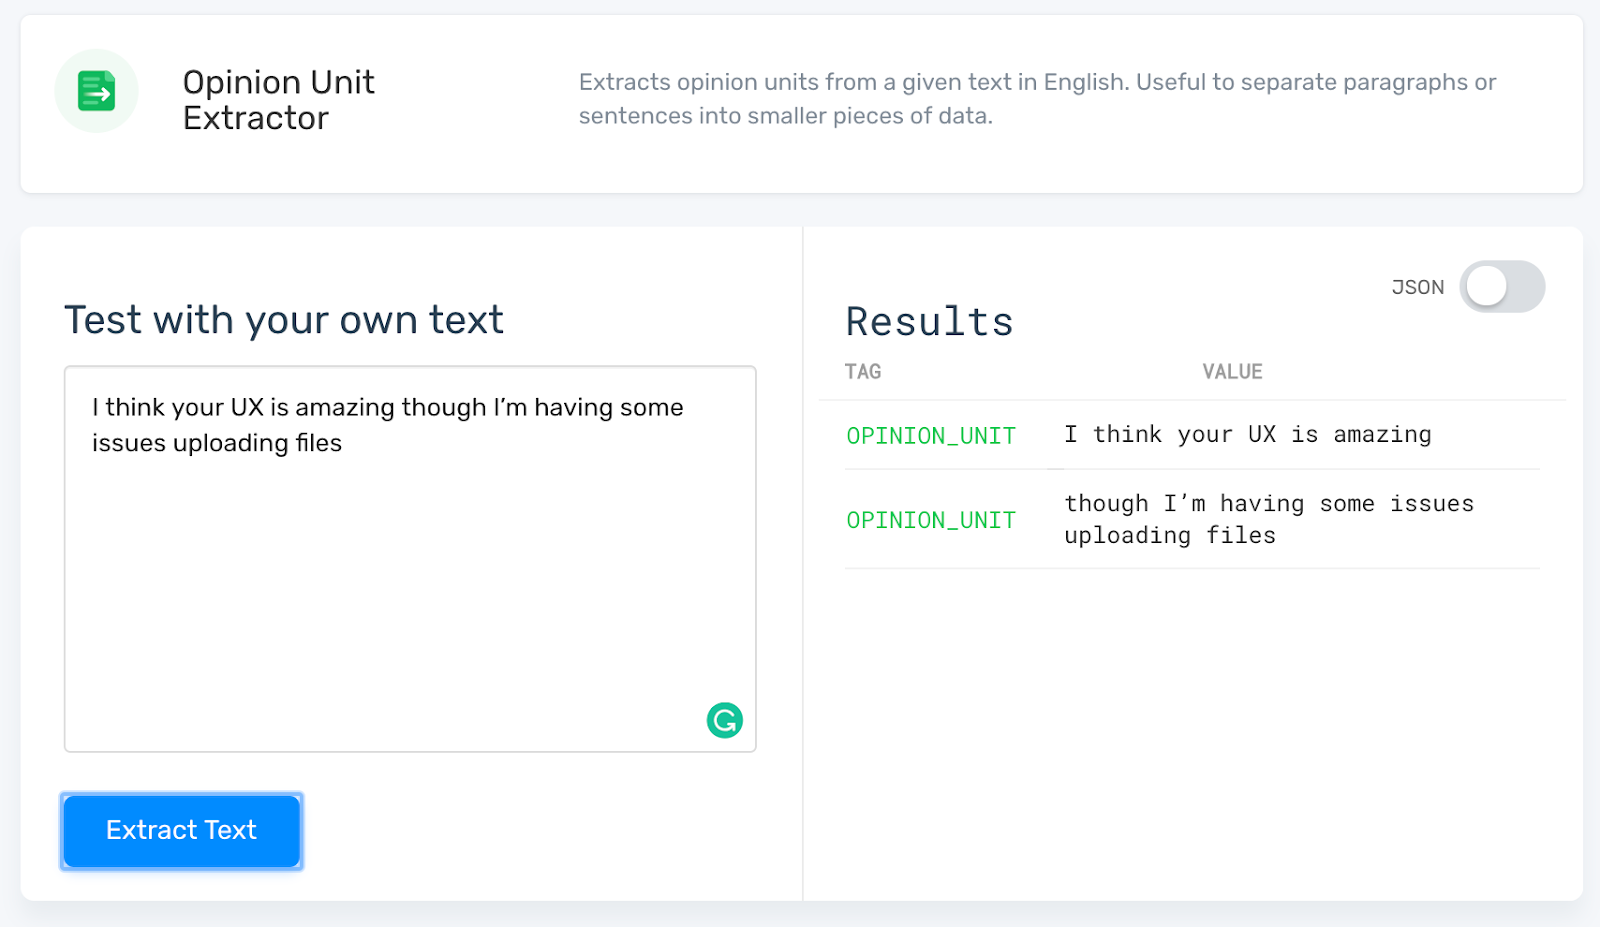Click the TAG column header
Screen dimensions: 1600x927
862,372
